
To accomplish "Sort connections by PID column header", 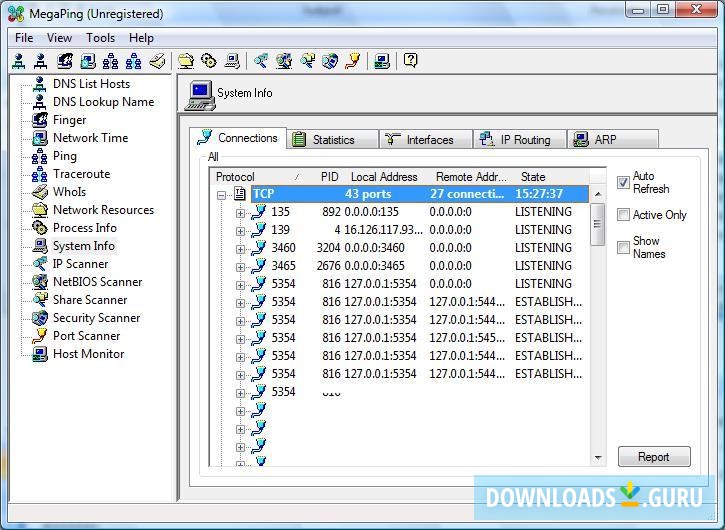I will tap(329, 177).
